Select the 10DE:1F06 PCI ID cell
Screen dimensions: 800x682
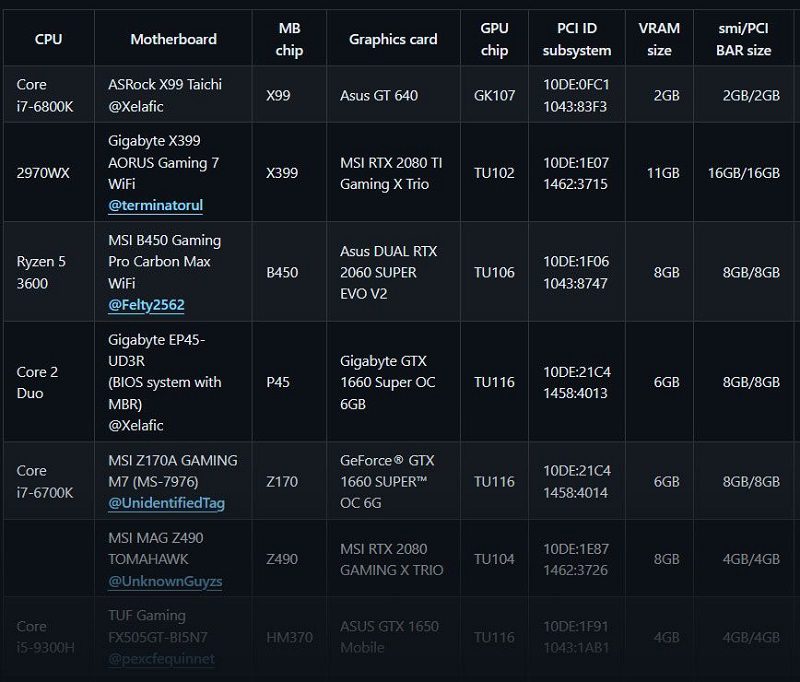[577, 272]
